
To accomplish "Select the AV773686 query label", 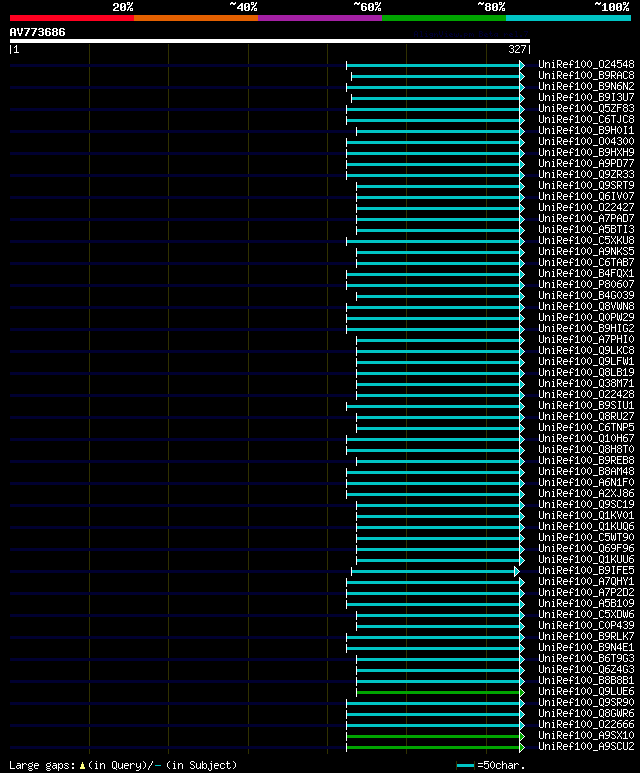I will pos(37,32).
